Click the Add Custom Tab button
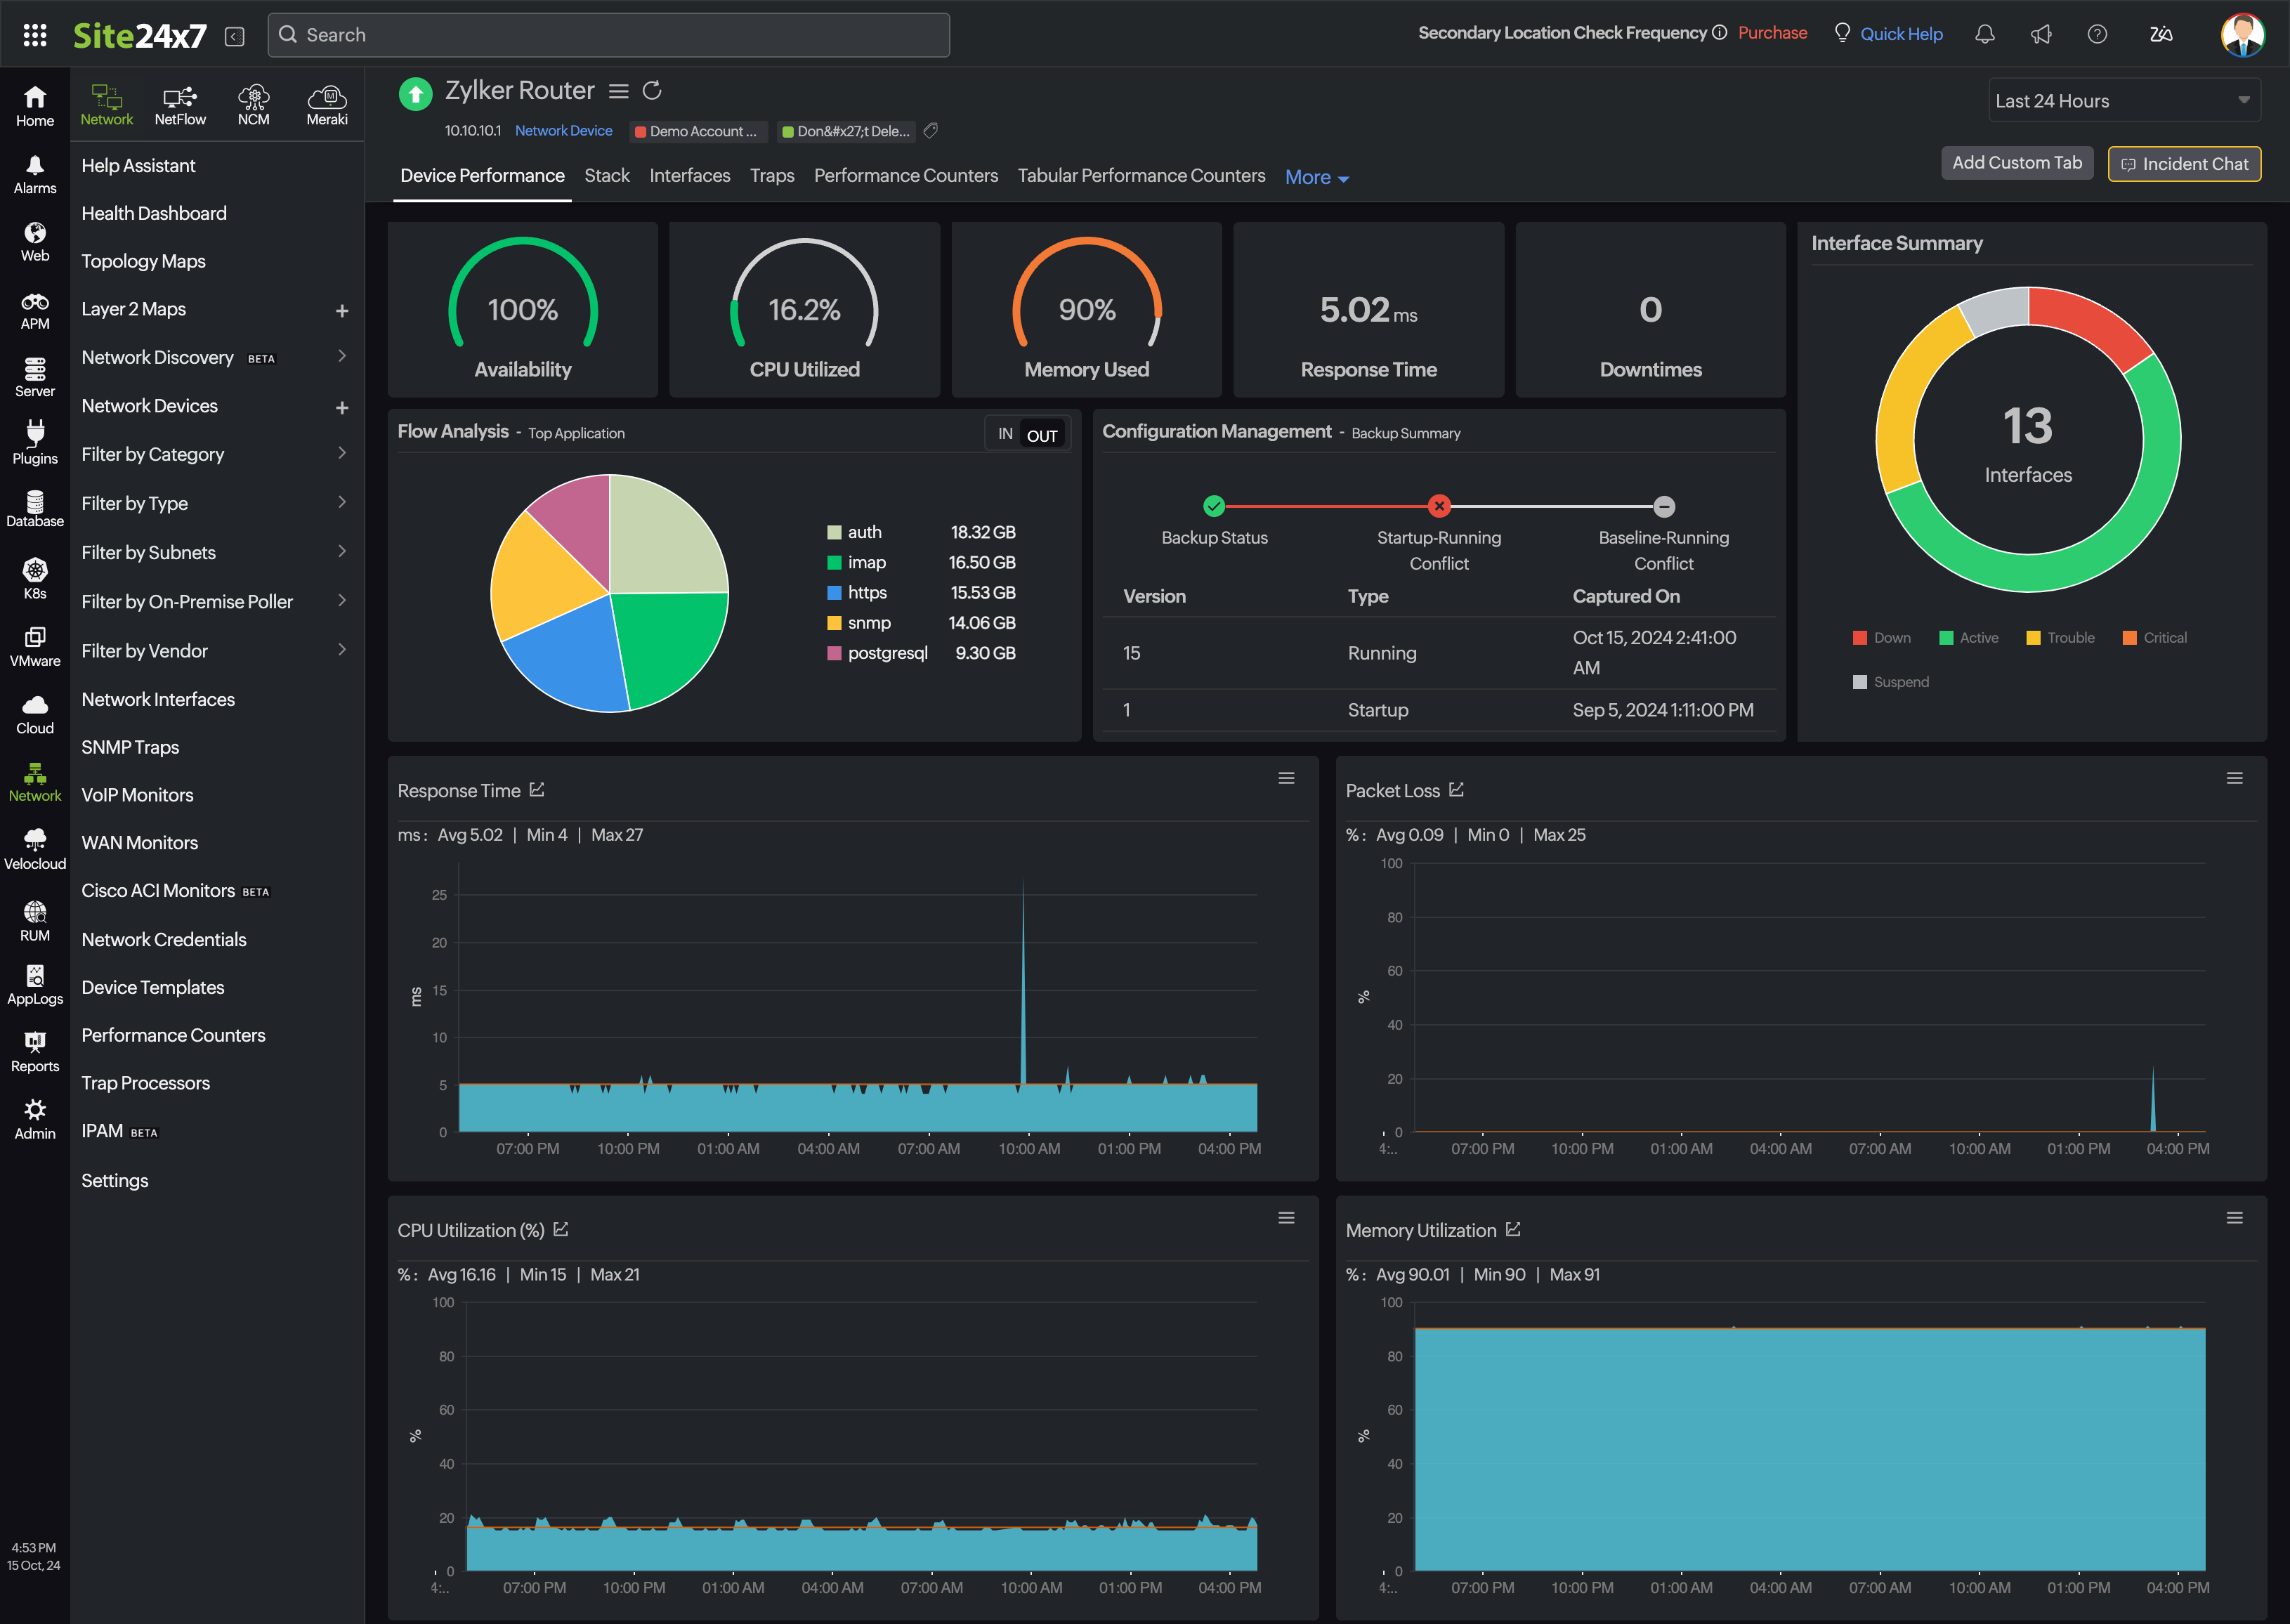The height and width of the screenshot is (1624, 2290). coord(2017,162)
